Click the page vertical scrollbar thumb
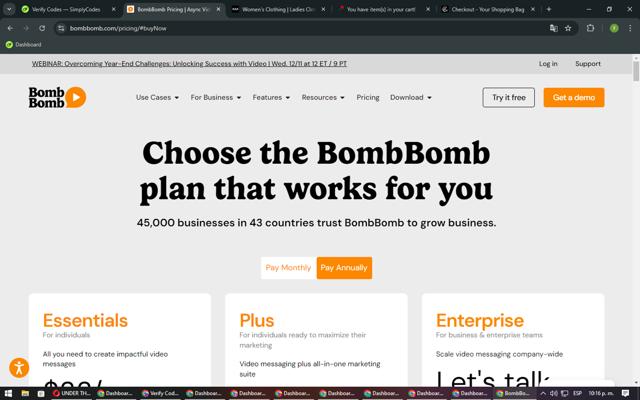640x400 pixels. pyautogui.click(x=636, y=71)
